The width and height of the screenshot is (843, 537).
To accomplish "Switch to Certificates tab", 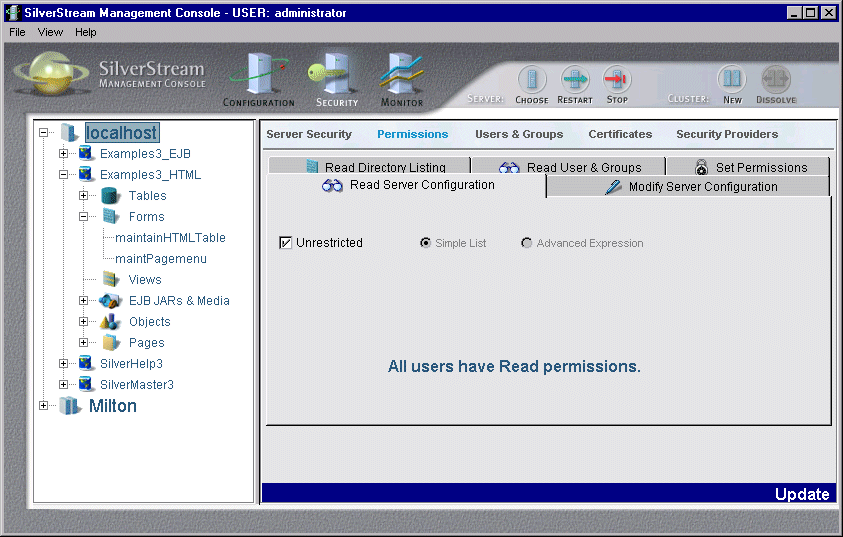I will 620,134.
